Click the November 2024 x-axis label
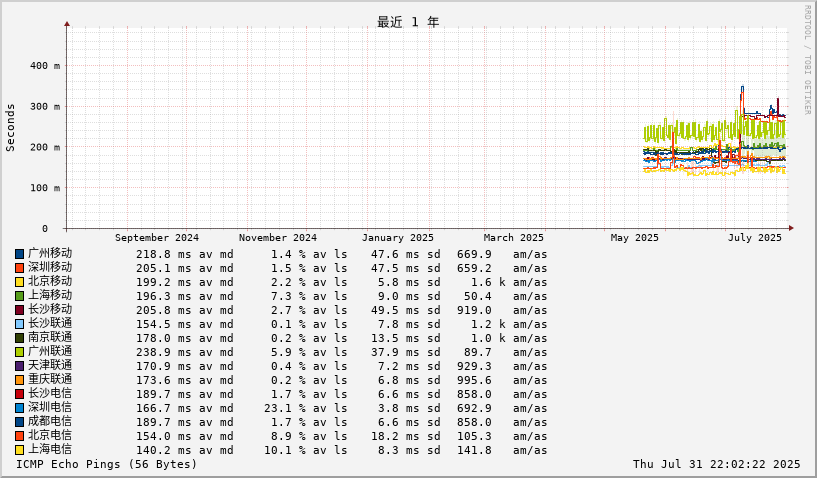Screen dimensions: 817x478 [x=278, y=238]
